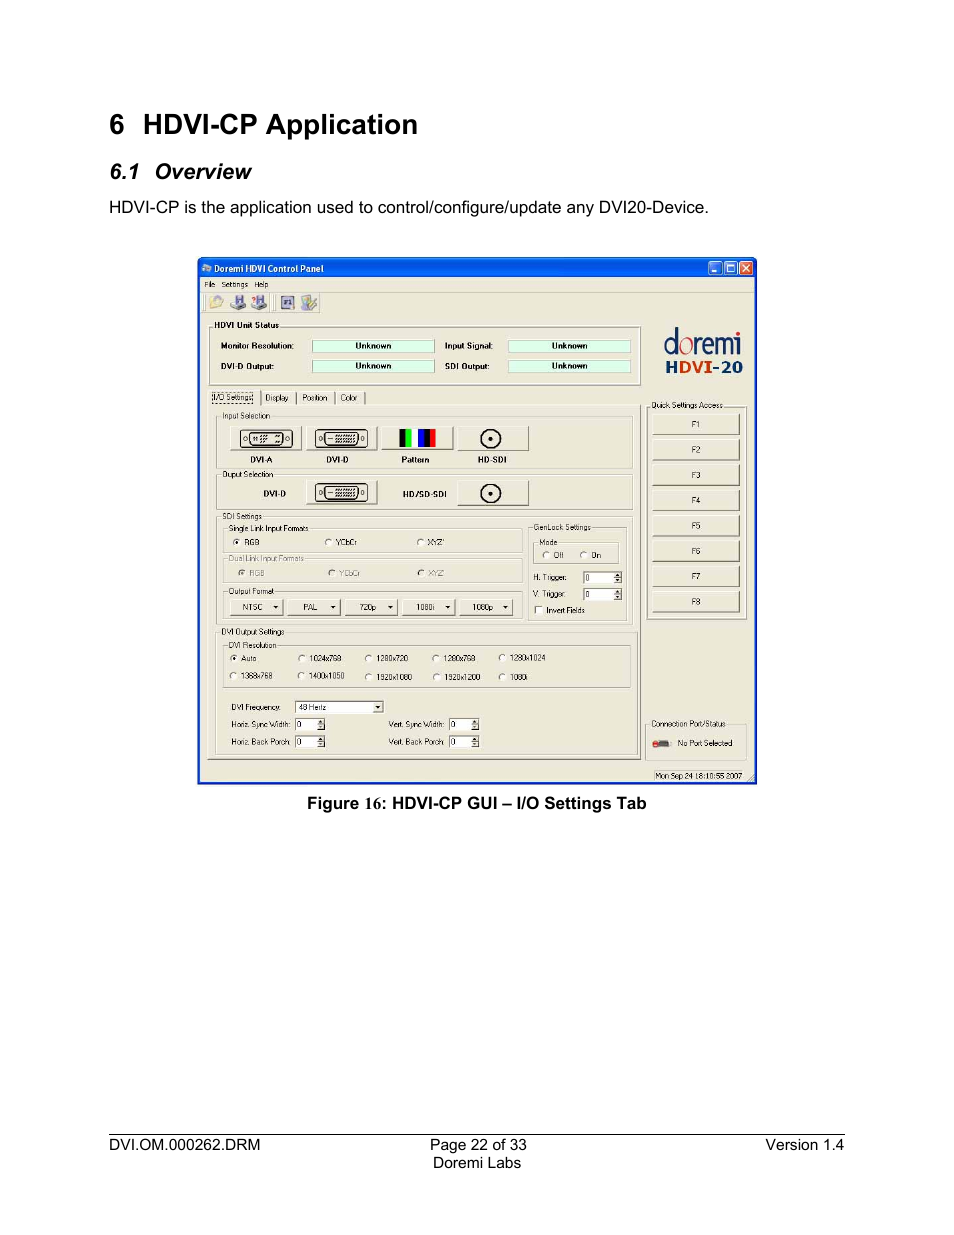Open the File menu
Viewport: 954px width, 1235px height.
click(x=210, y=285)
